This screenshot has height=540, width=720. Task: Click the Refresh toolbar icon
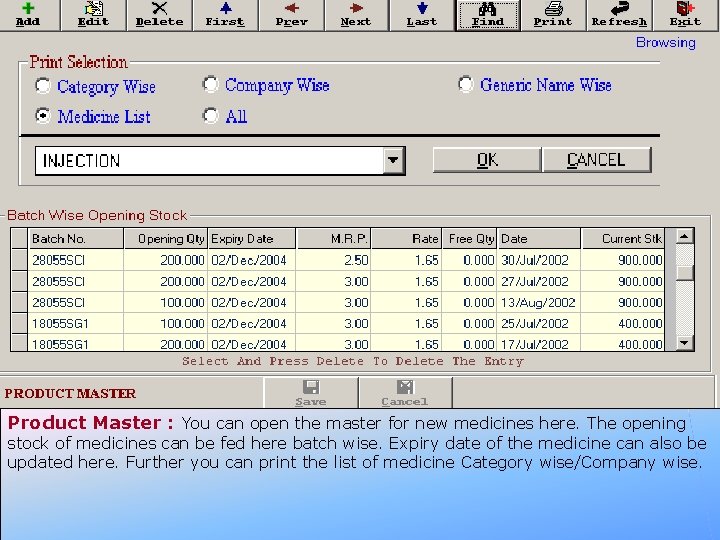tap(619, 15)
